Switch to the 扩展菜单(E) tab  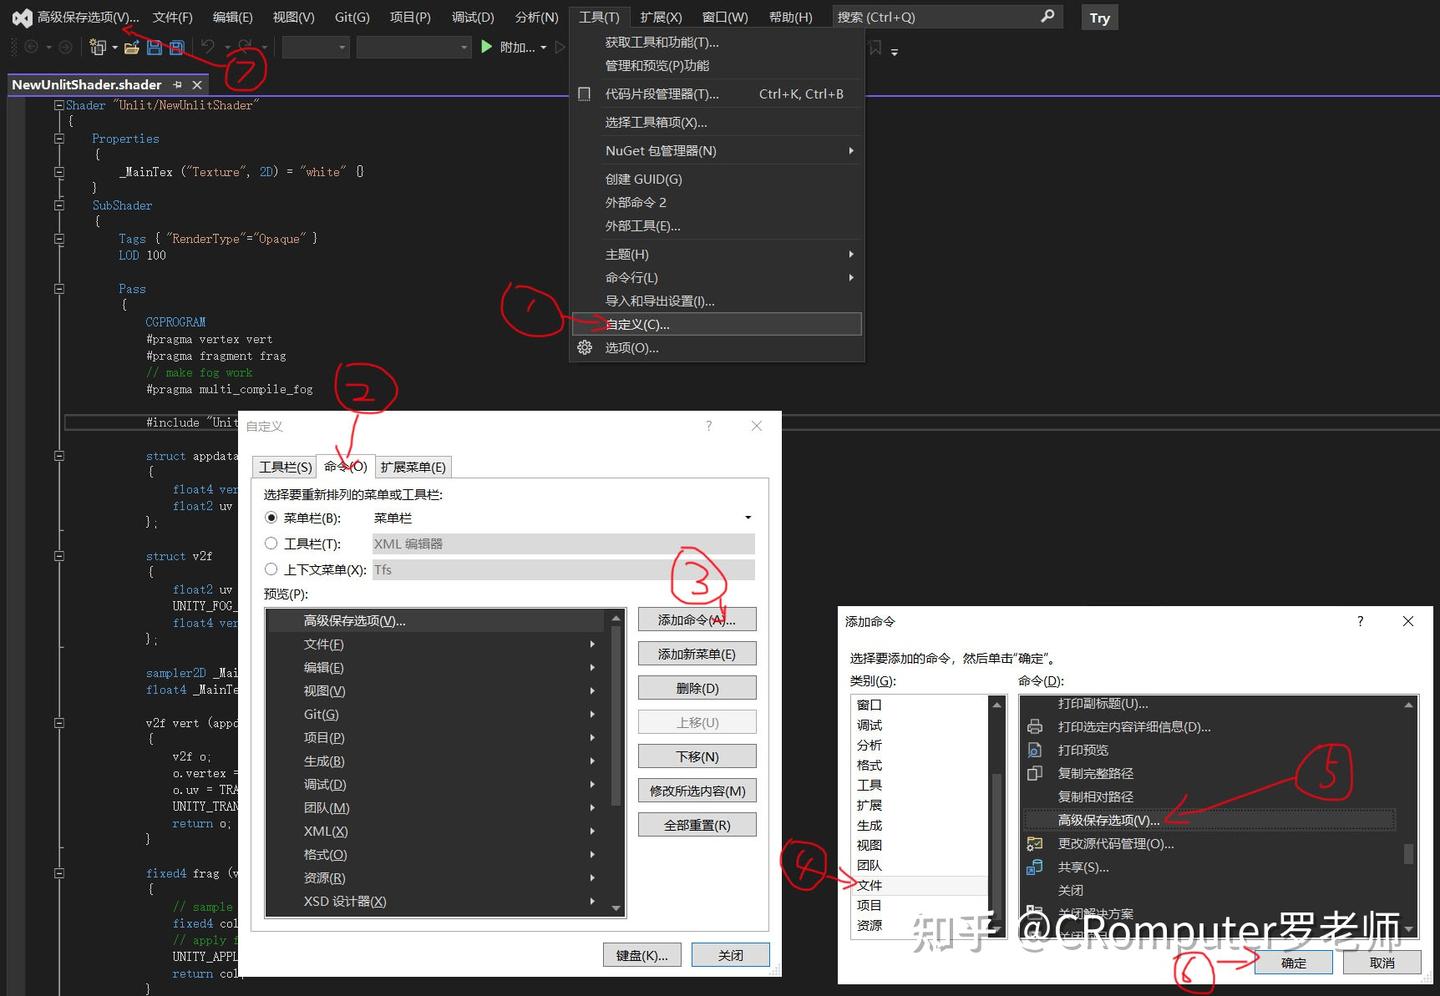coord(413,467)
